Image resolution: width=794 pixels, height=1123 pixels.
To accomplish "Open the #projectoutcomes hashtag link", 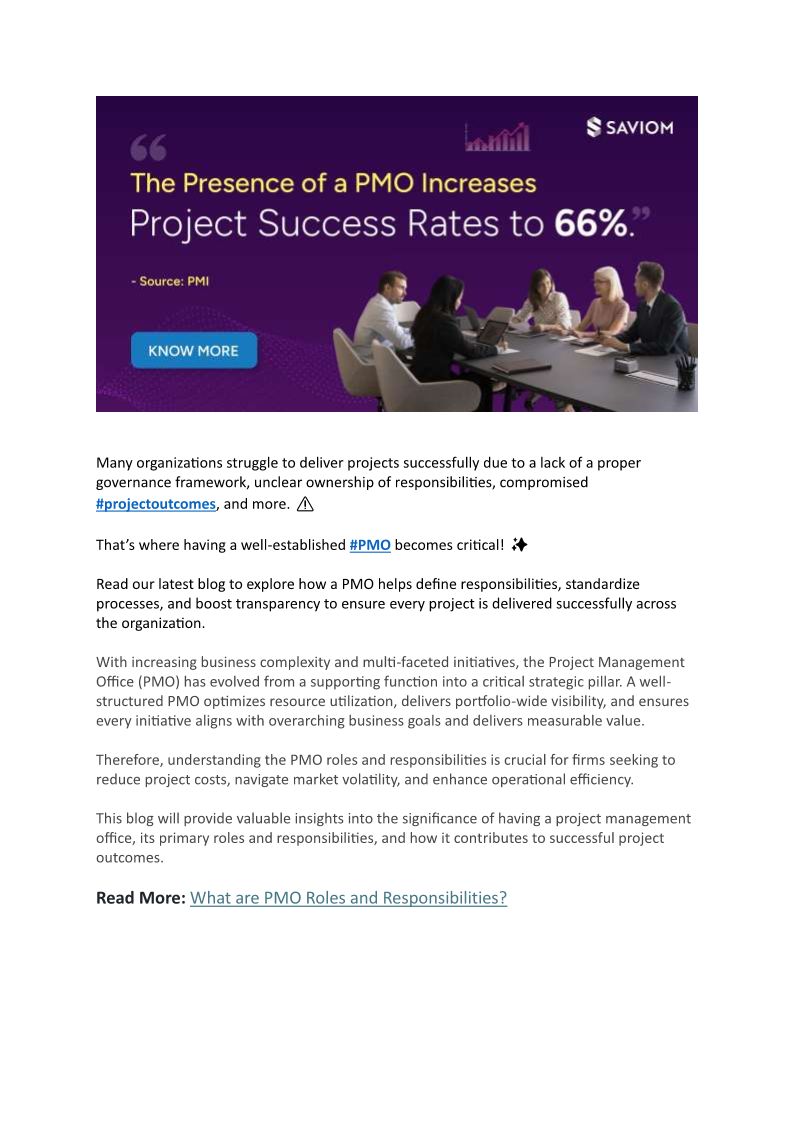I will click(x=156, y=504).
